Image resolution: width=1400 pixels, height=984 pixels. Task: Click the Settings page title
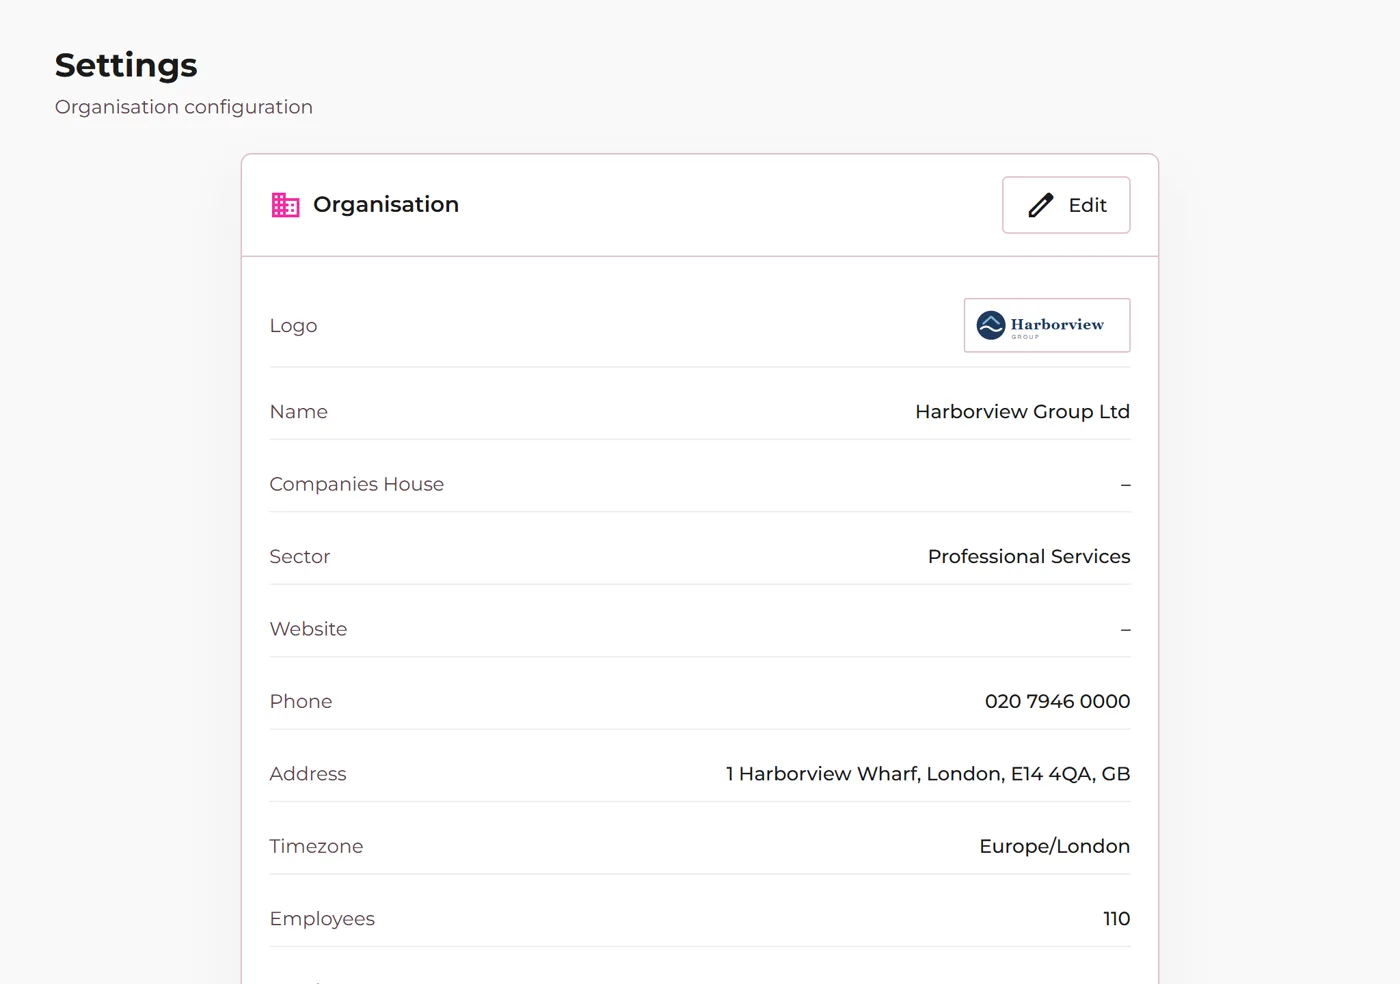[126, 65]
